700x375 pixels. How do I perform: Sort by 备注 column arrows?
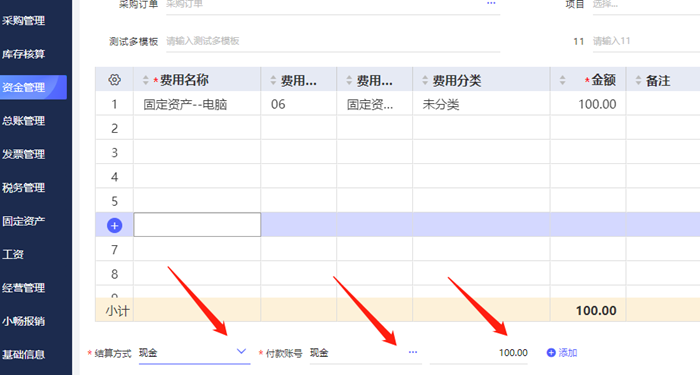(638, 80)
